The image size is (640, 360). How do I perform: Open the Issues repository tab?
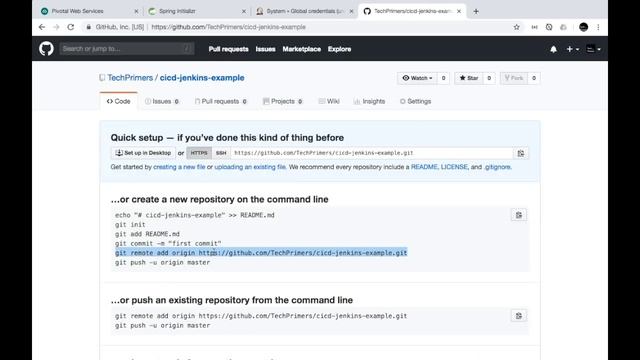tap(162, 101)
